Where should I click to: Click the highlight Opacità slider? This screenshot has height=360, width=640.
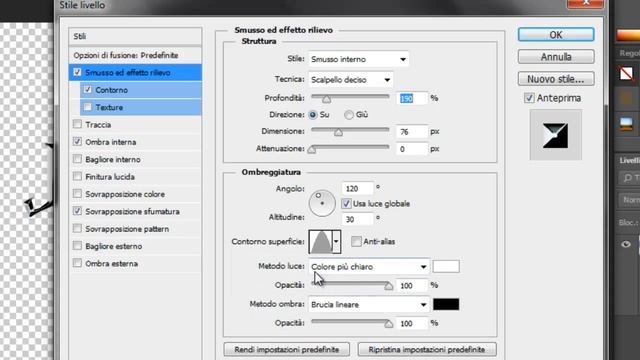tap(351, 285)
